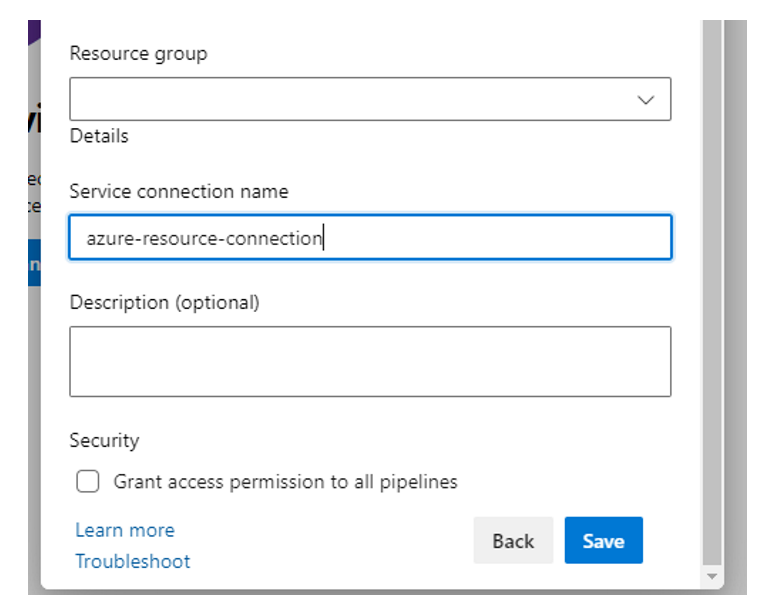Expand the Resource group dropdown chevron
Screen dimensions: 760x606
pos(646,100)
